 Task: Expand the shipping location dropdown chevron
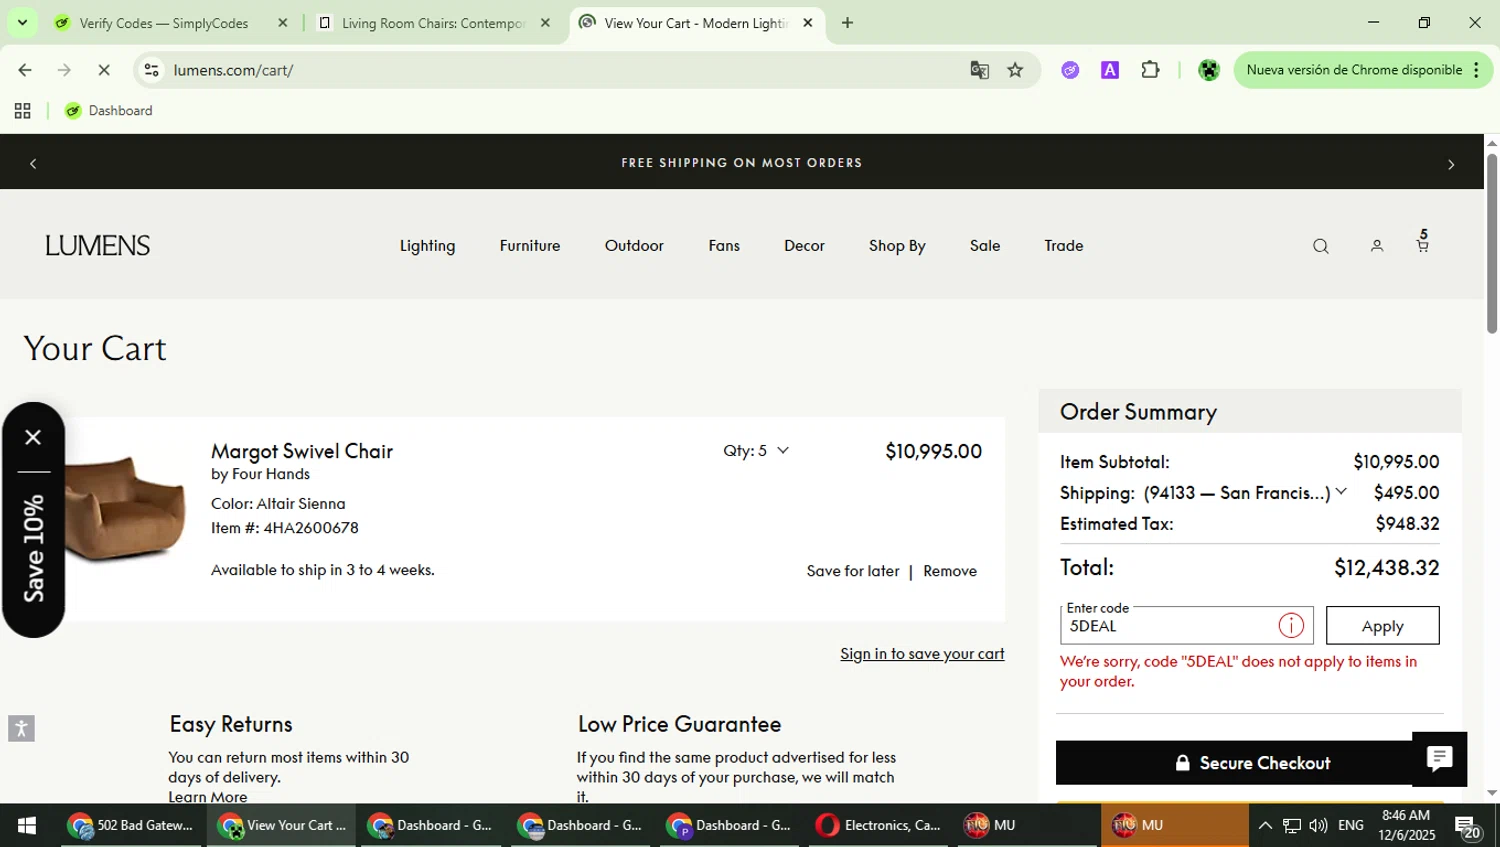click(1341, 492)
